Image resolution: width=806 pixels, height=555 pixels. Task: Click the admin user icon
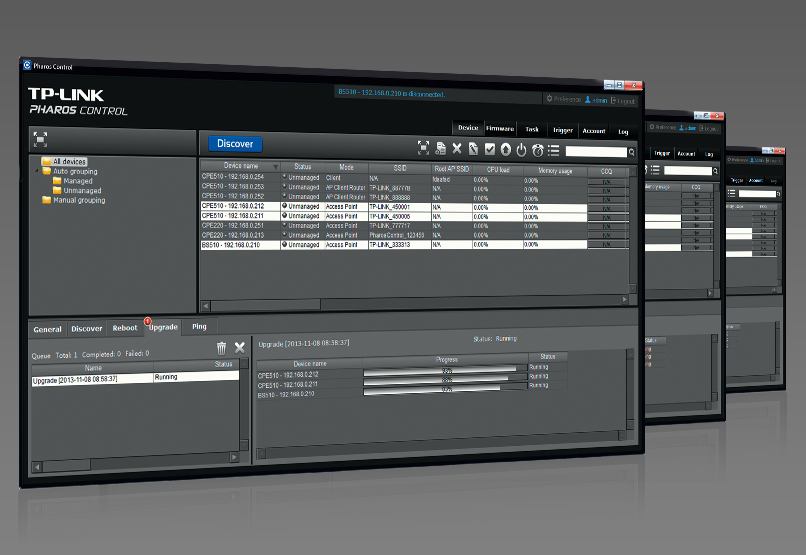tap(588, 99)
